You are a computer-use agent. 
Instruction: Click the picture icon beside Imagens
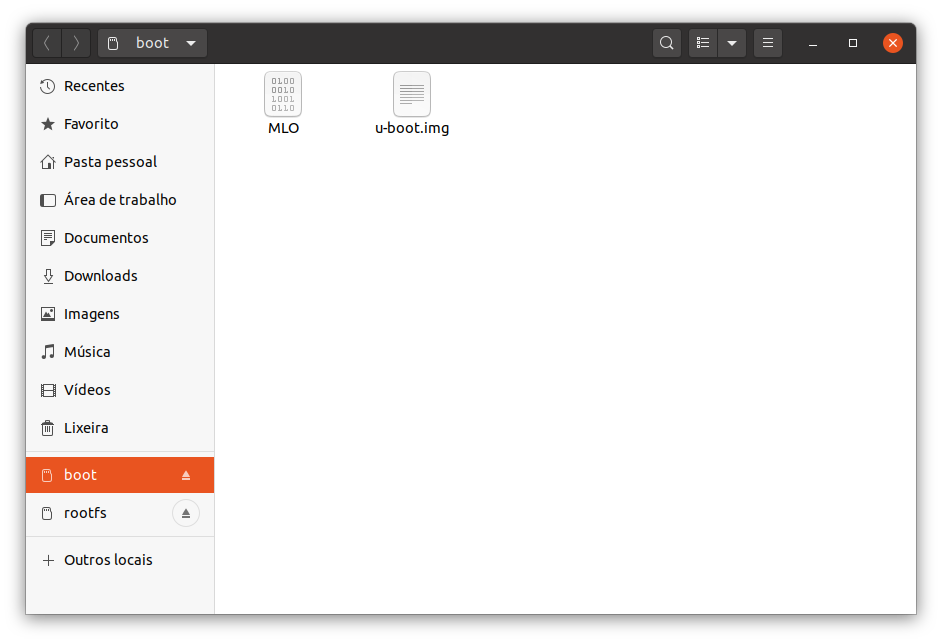(x=47, y=314)
